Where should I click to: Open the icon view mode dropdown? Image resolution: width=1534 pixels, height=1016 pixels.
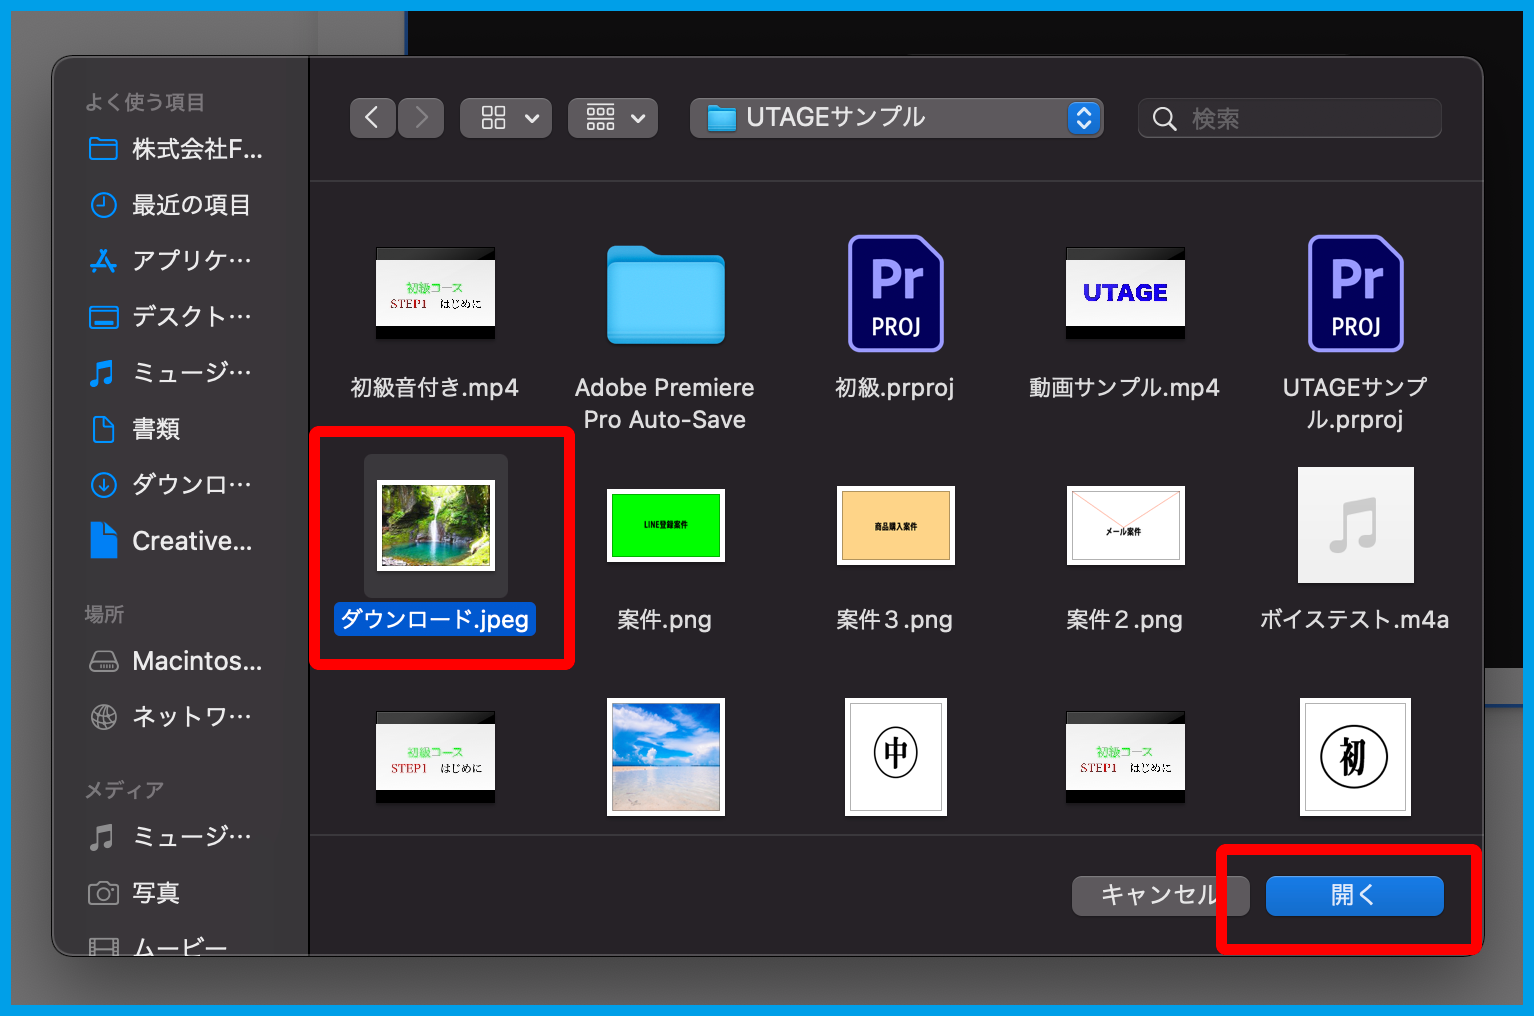[505, 118]
